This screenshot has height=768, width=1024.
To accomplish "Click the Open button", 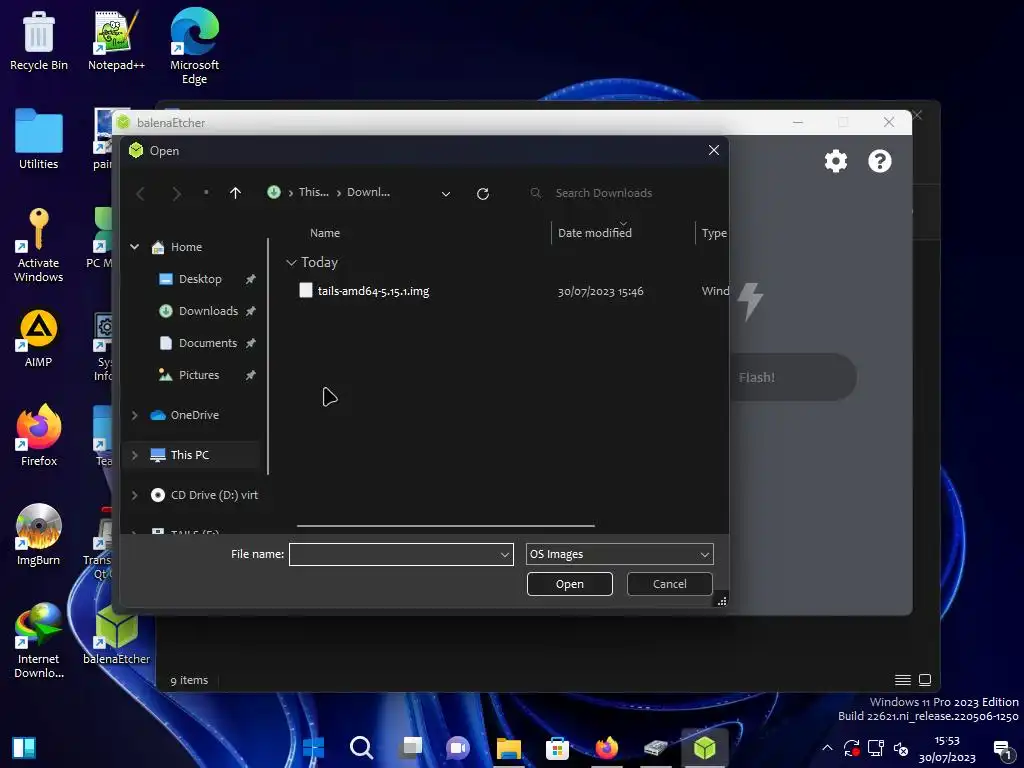I will (569, 584).
